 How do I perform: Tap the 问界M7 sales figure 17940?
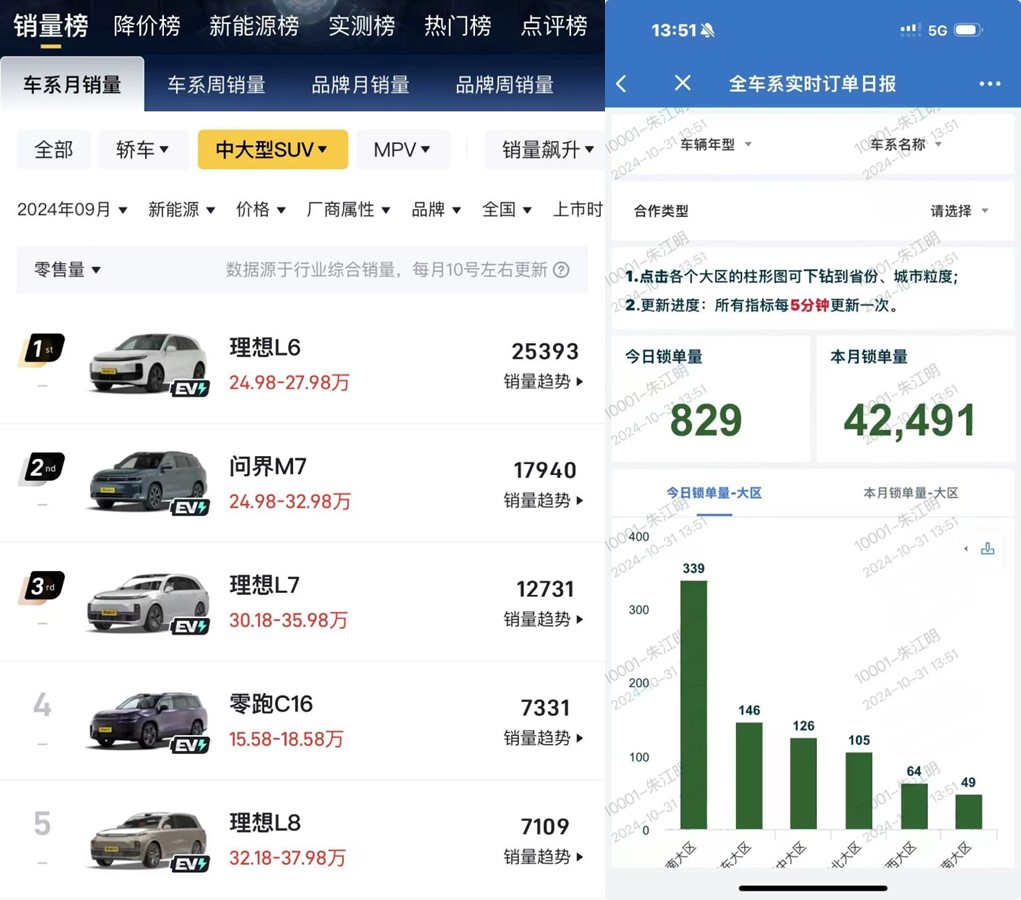[545, 470]
